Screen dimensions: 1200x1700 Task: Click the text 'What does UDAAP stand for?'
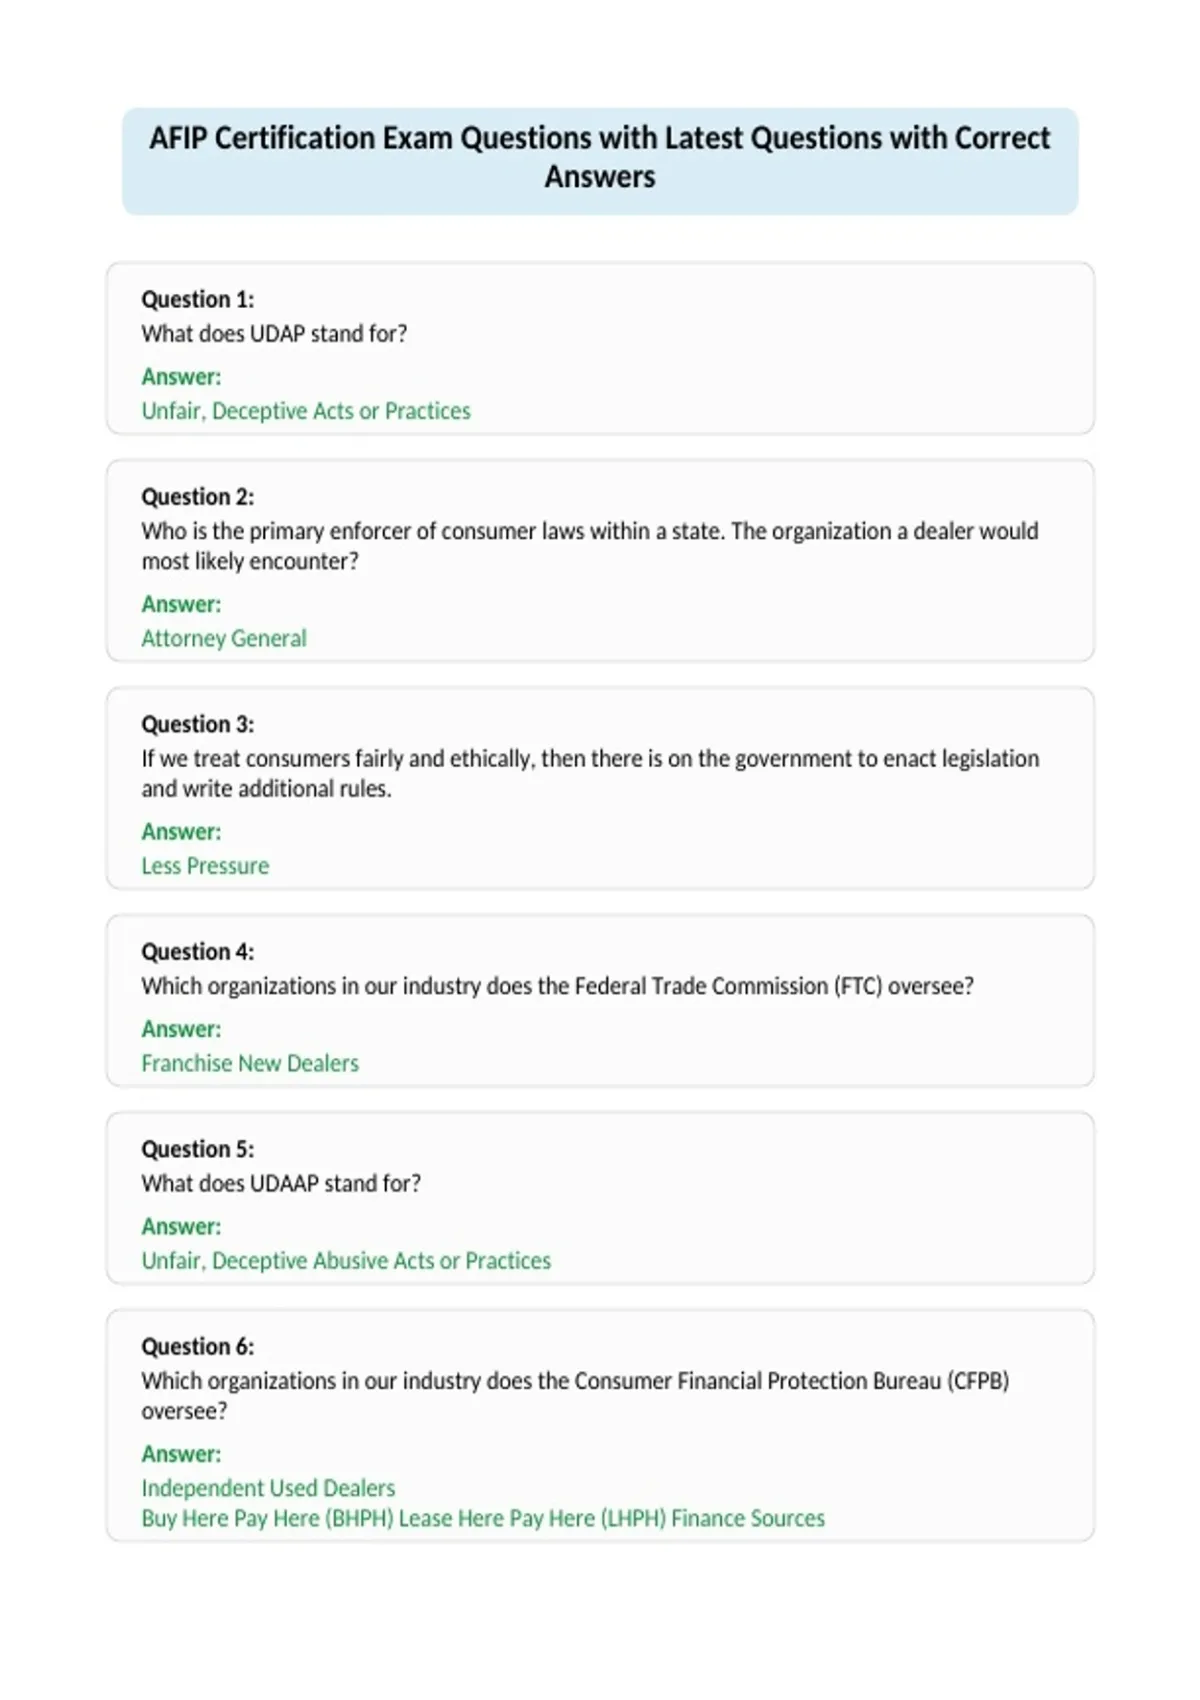tap(281, 1182)
